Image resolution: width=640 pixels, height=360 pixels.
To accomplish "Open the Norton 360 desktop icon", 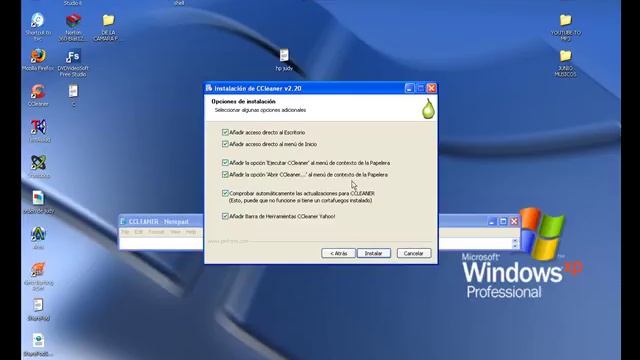I will click(73, 21).
